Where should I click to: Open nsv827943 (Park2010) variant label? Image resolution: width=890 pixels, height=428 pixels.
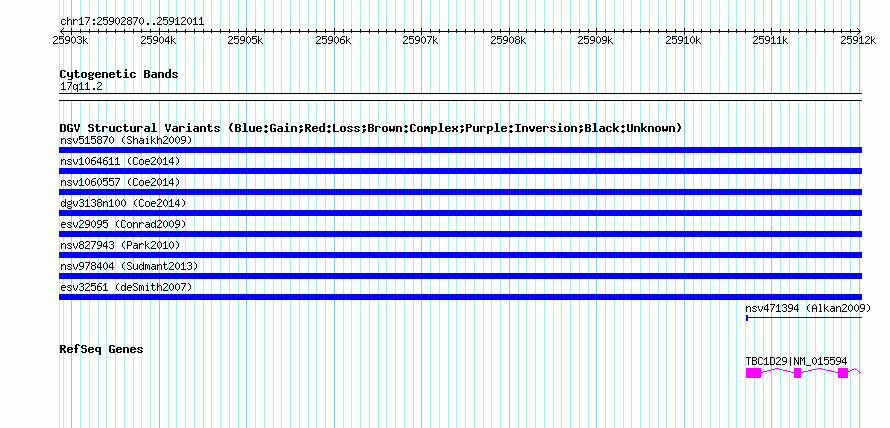tap(120, 245)
